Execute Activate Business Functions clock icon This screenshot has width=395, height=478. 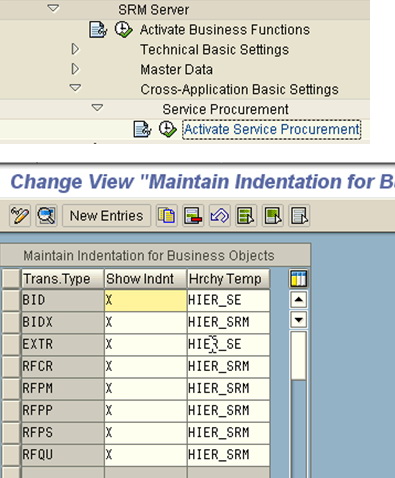[123, 30]
